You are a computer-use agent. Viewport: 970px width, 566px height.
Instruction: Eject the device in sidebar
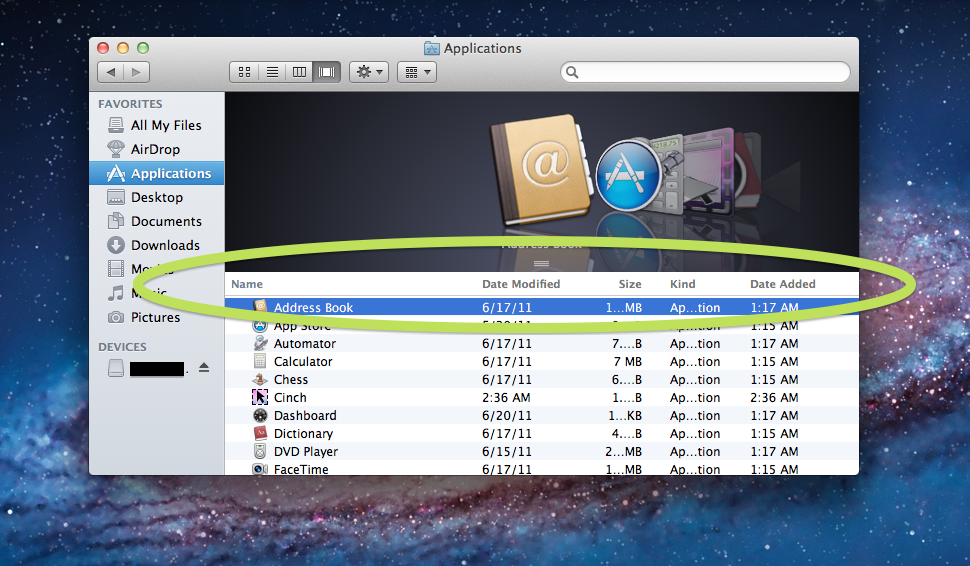coord(204,368)
